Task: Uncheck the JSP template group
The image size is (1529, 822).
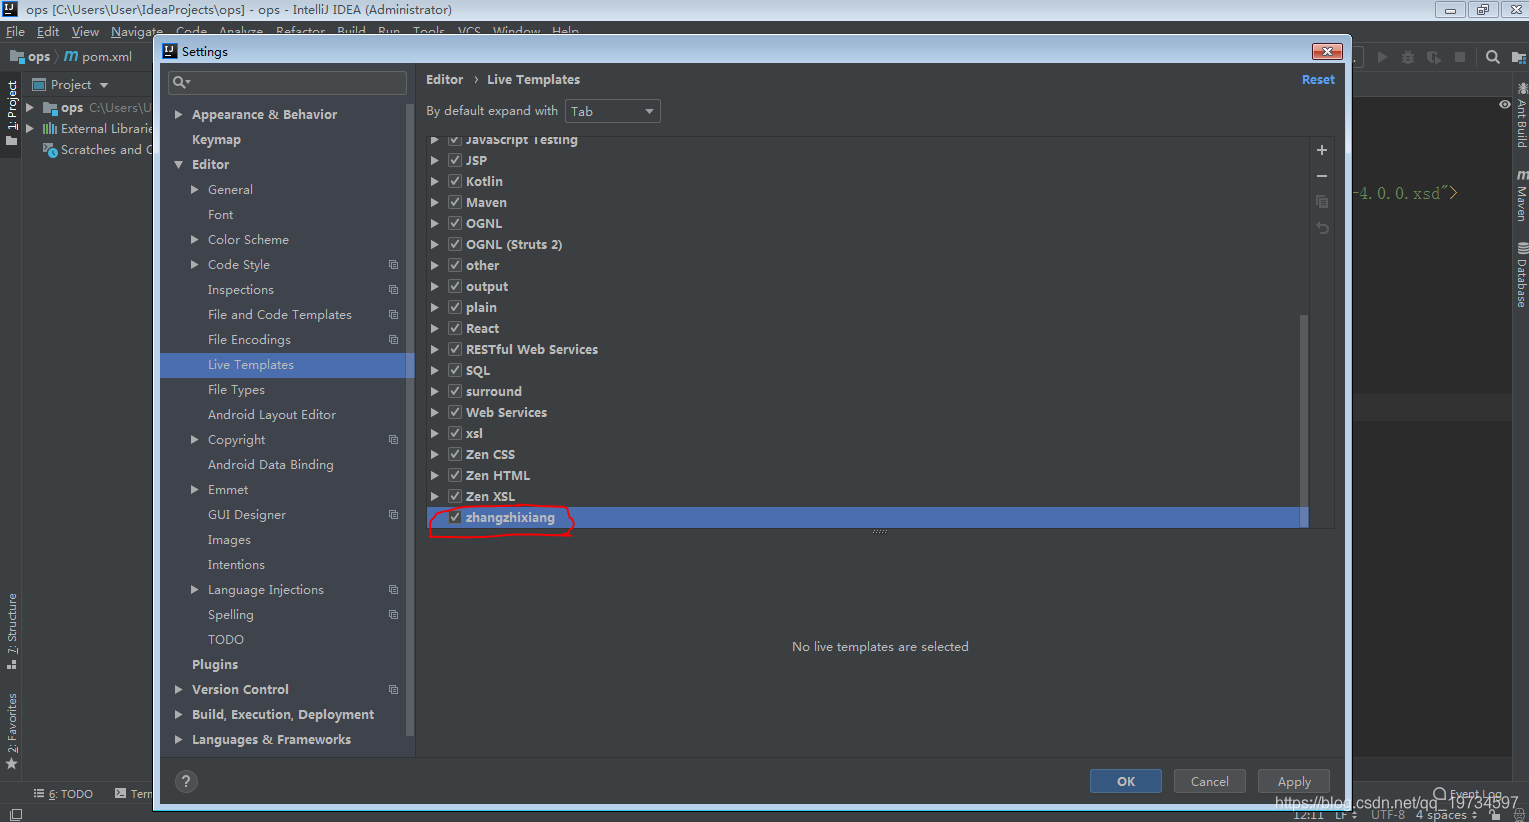Action: (455, 160)
